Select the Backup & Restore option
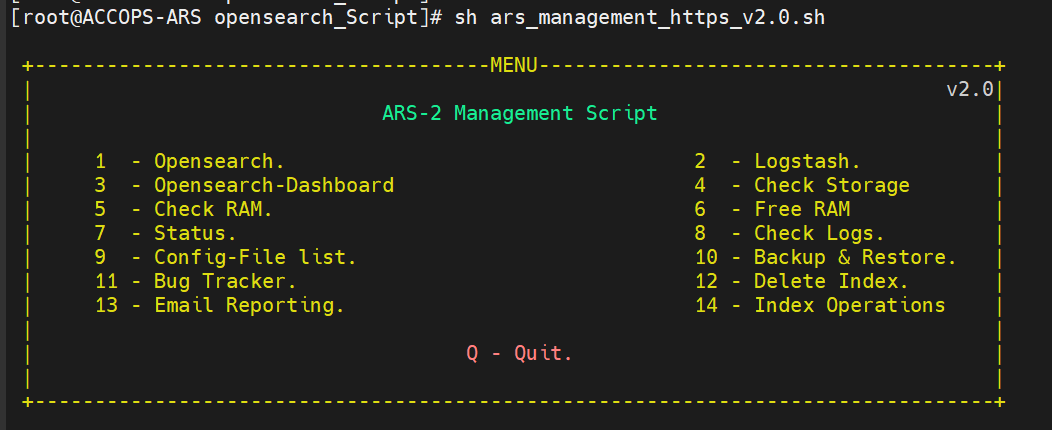 pyautogui.click(x=855, y=257)
